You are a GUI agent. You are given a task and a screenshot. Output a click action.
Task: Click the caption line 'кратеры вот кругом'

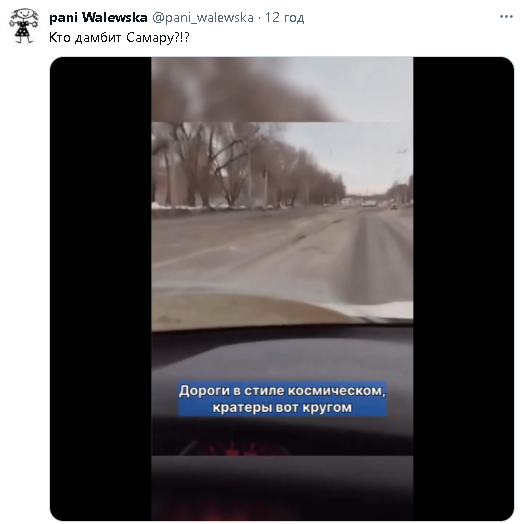pos(282,407)
